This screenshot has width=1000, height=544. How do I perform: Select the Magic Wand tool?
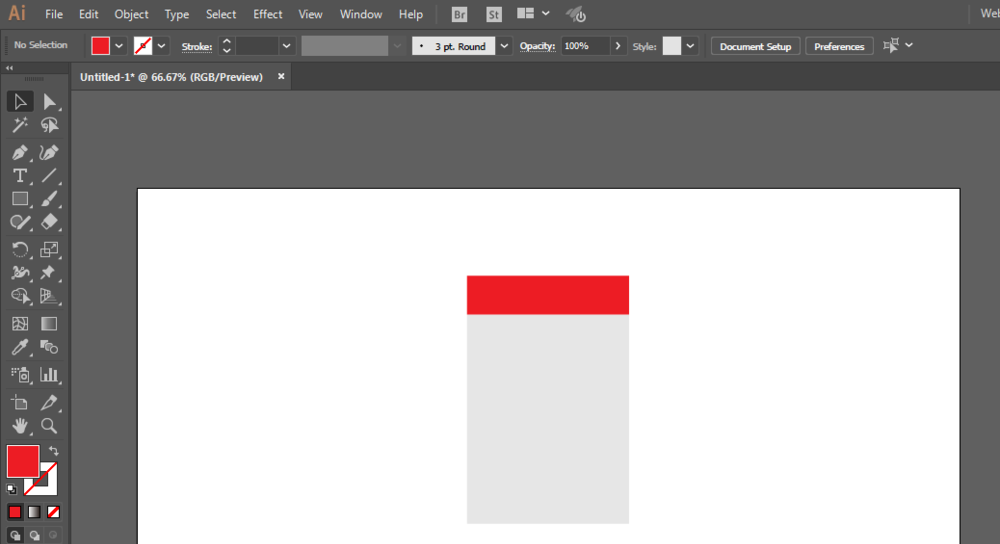pyautogui.click(x=19, y=126)
